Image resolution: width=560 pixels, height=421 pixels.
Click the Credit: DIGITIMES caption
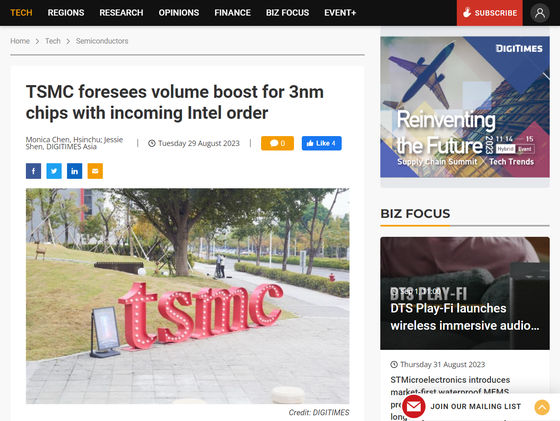point(319,412)
